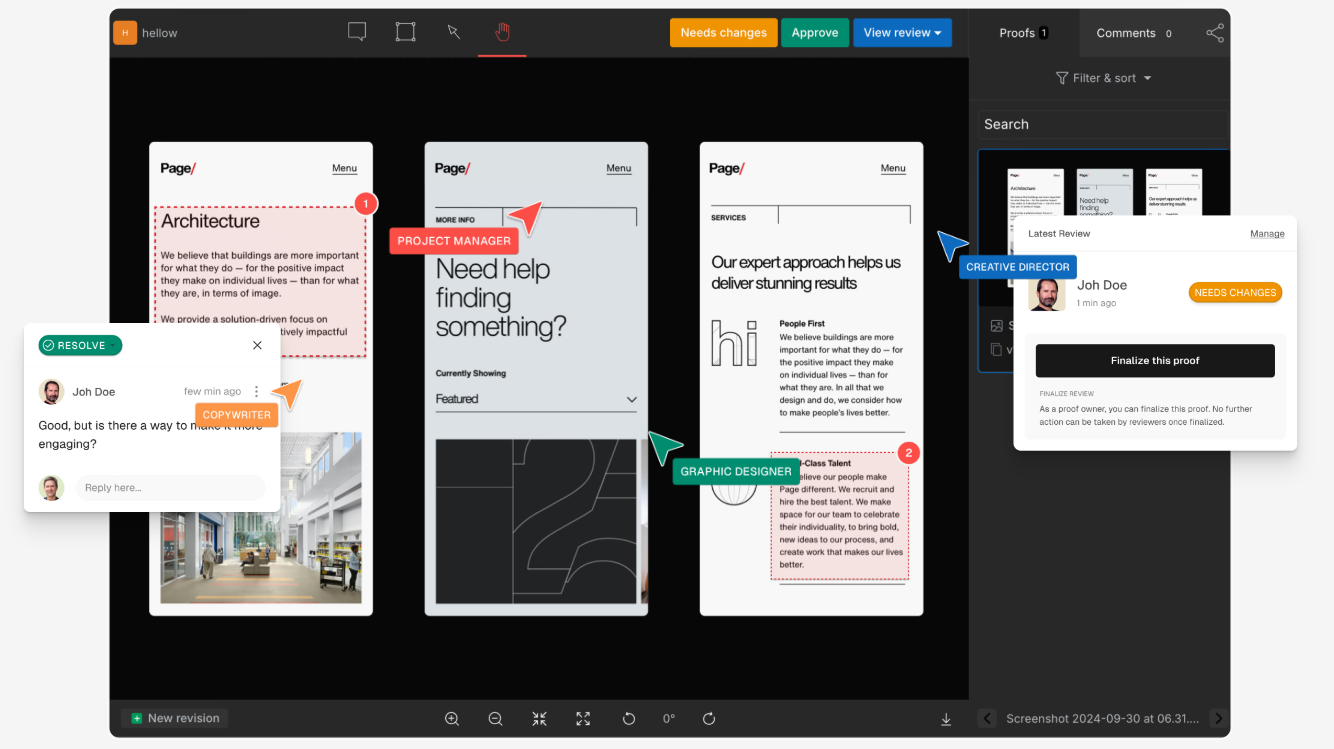Zoom out with the magnifier minus icon
This screenshot has width=1334, height=749.
point(495,718)
